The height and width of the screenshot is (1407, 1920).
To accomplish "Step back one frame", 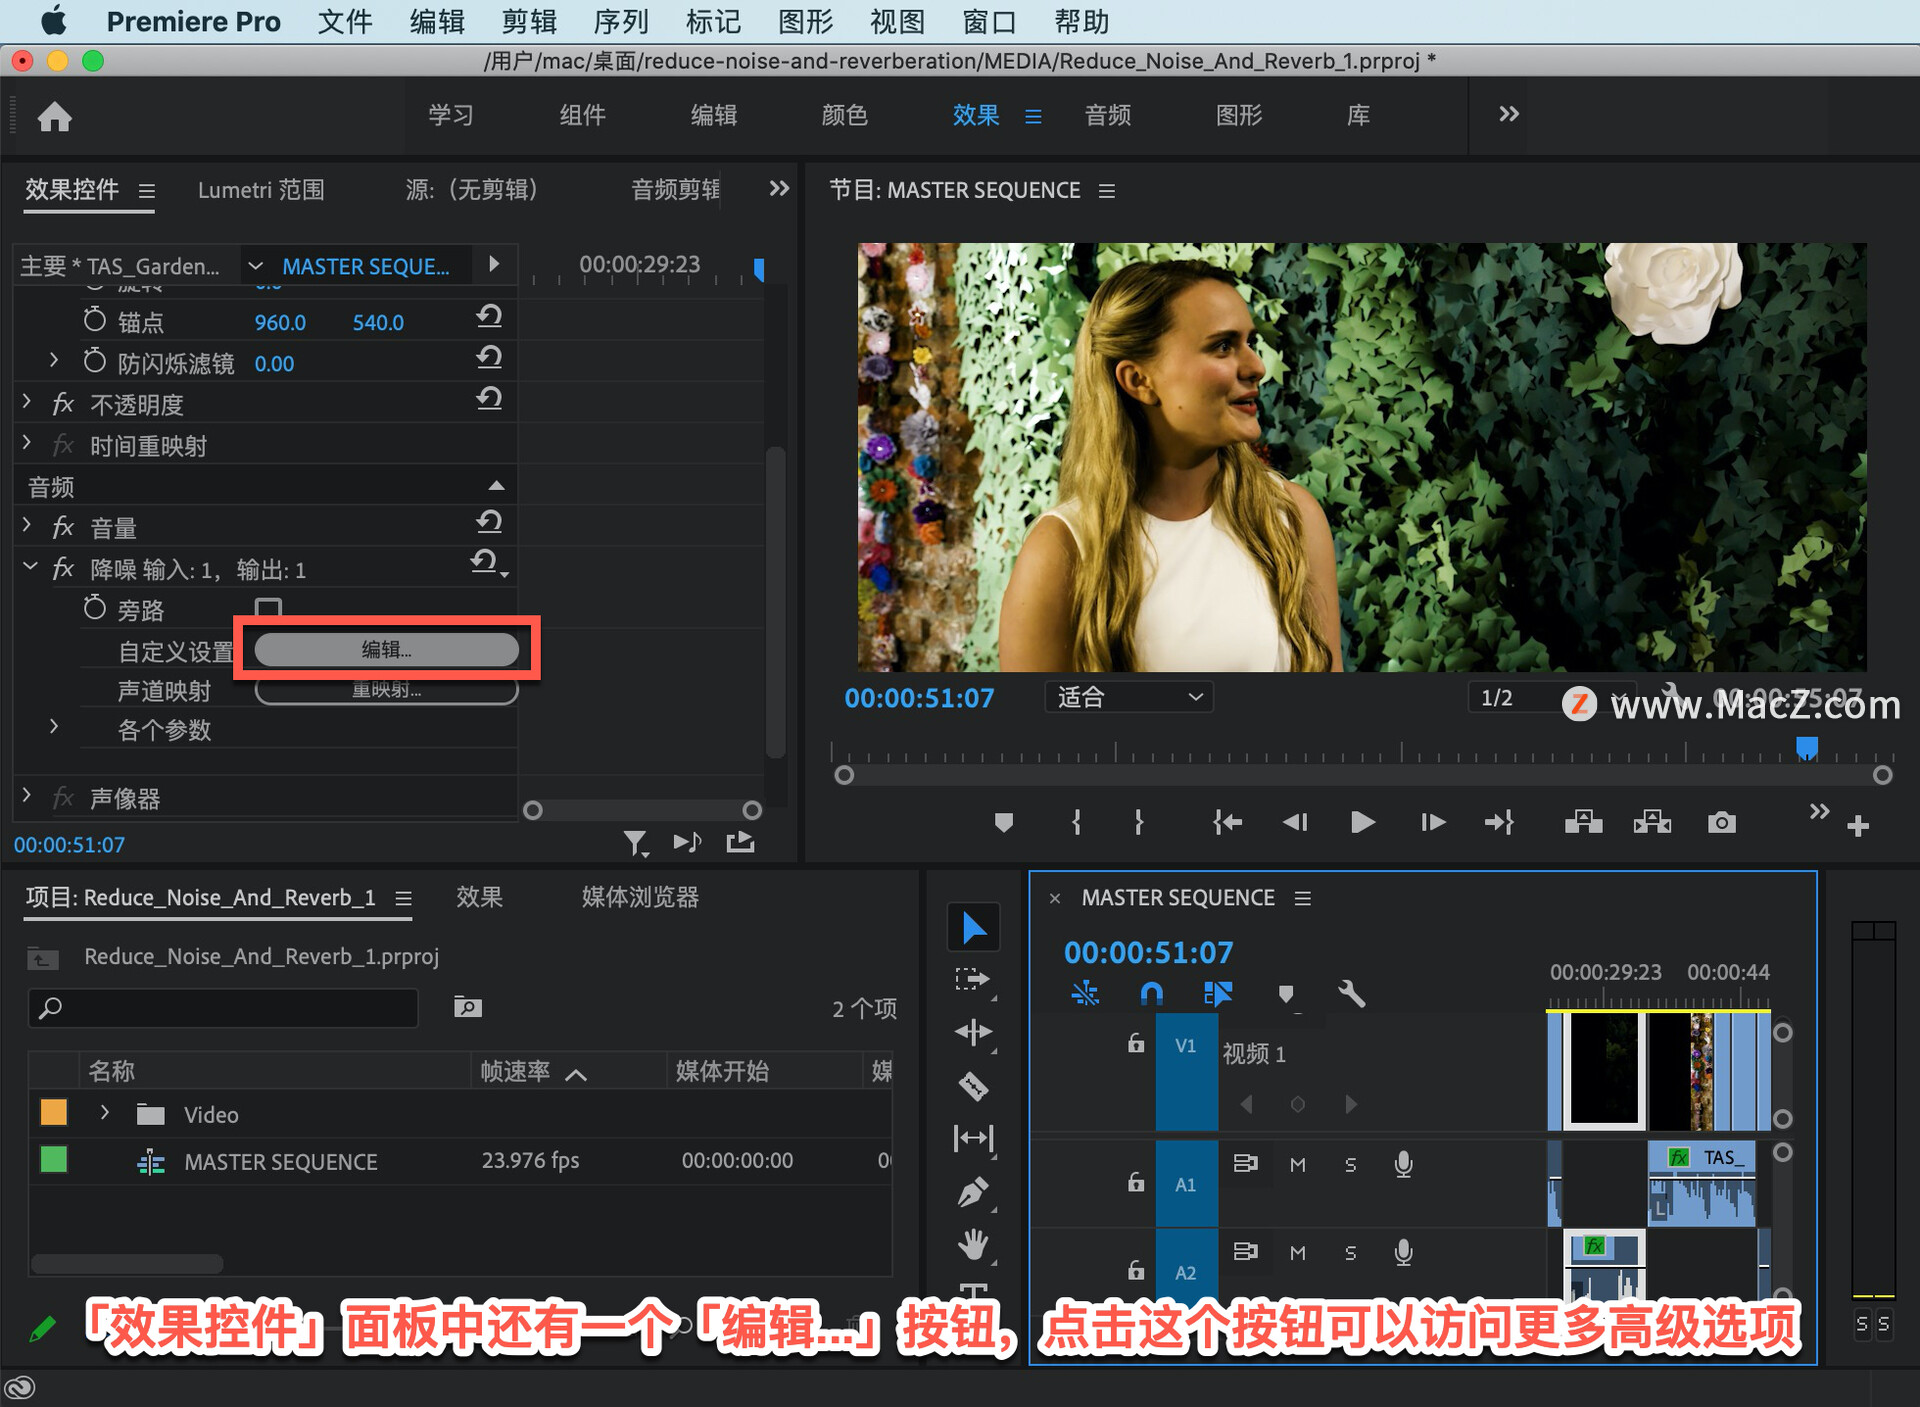I will pos(1295,822).
